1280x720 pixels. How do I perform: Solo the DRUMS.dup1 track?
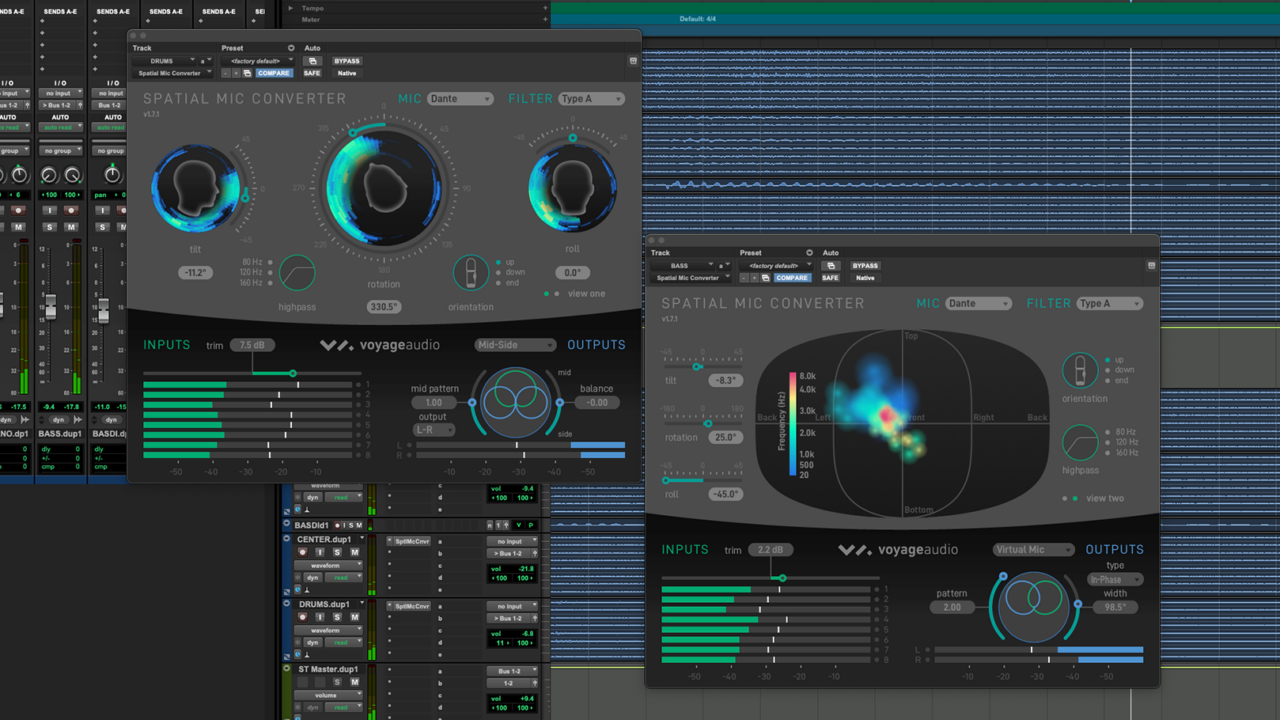(337, 617)
